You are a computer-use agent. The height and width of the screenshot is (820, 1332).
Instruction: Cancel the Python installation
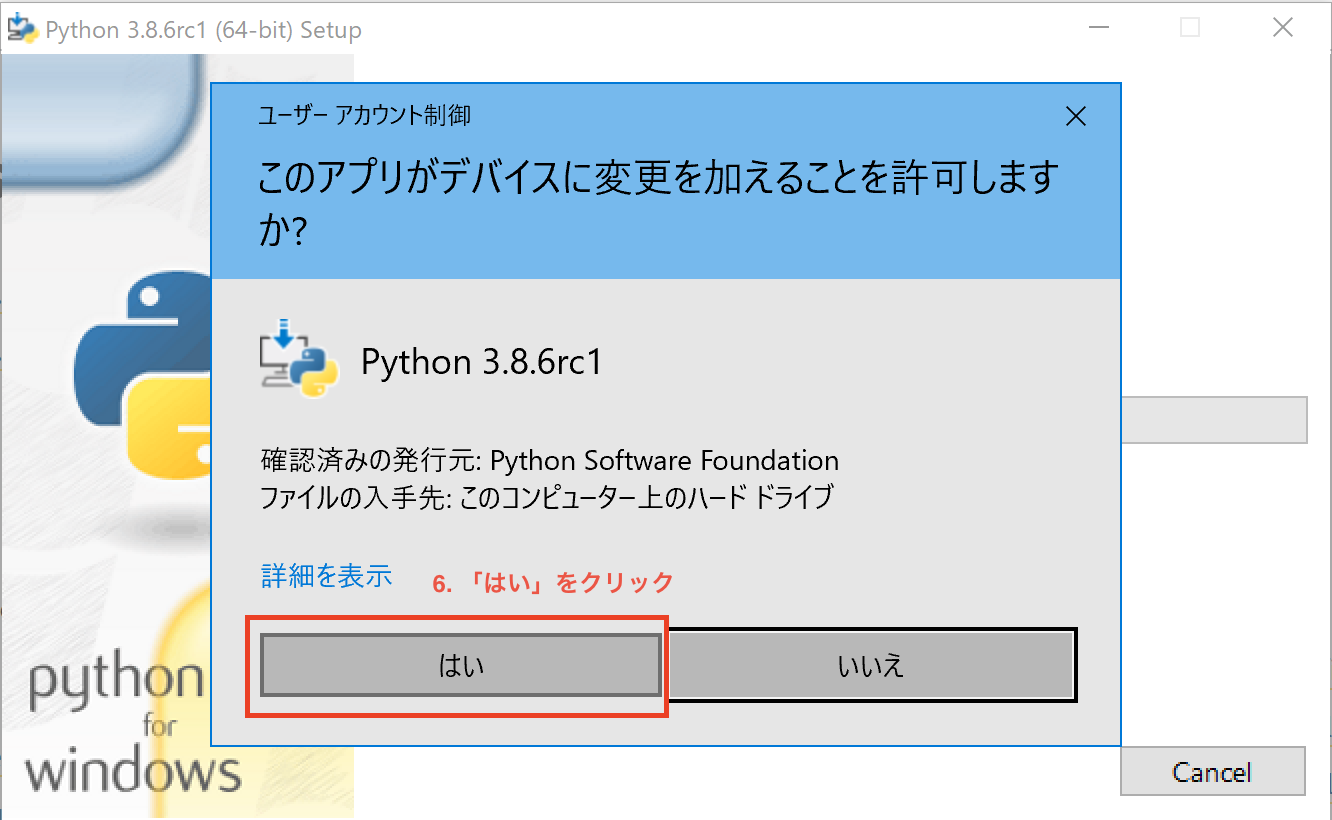coord(1212,772)
